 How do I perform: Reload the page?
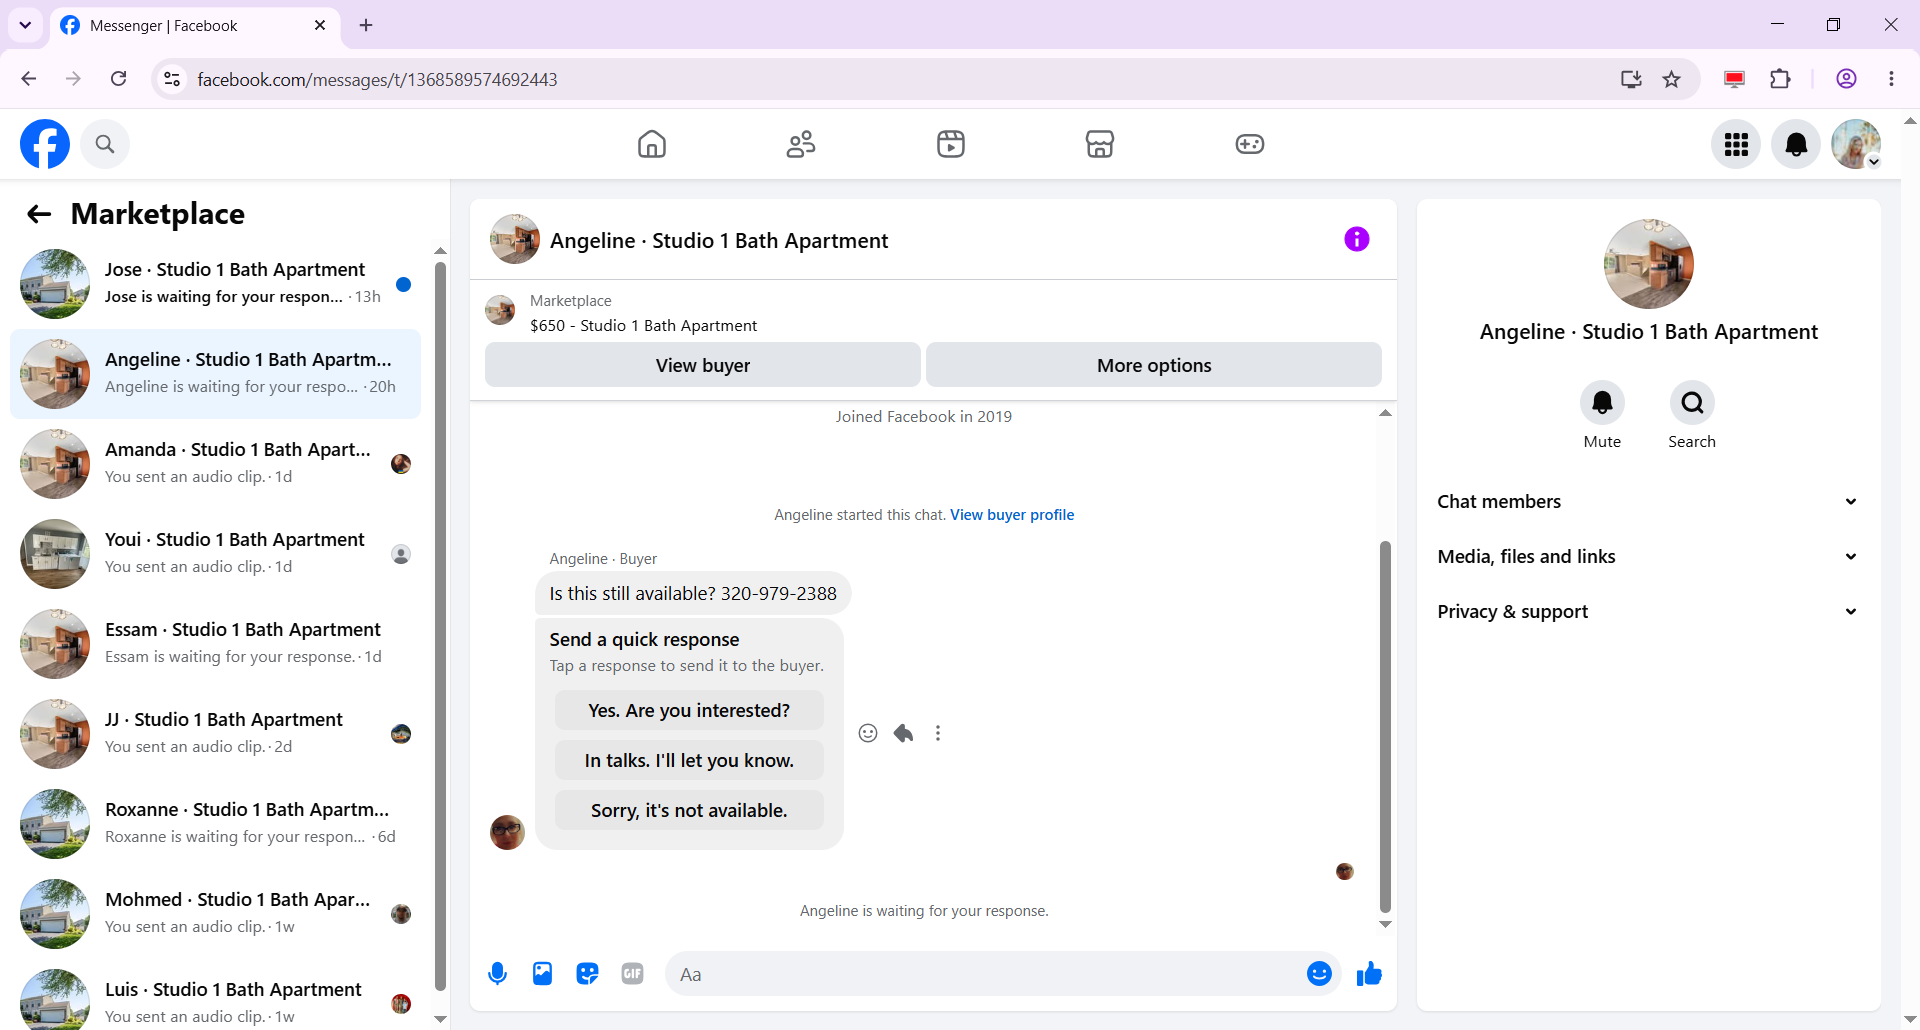[x=118, y=79]
